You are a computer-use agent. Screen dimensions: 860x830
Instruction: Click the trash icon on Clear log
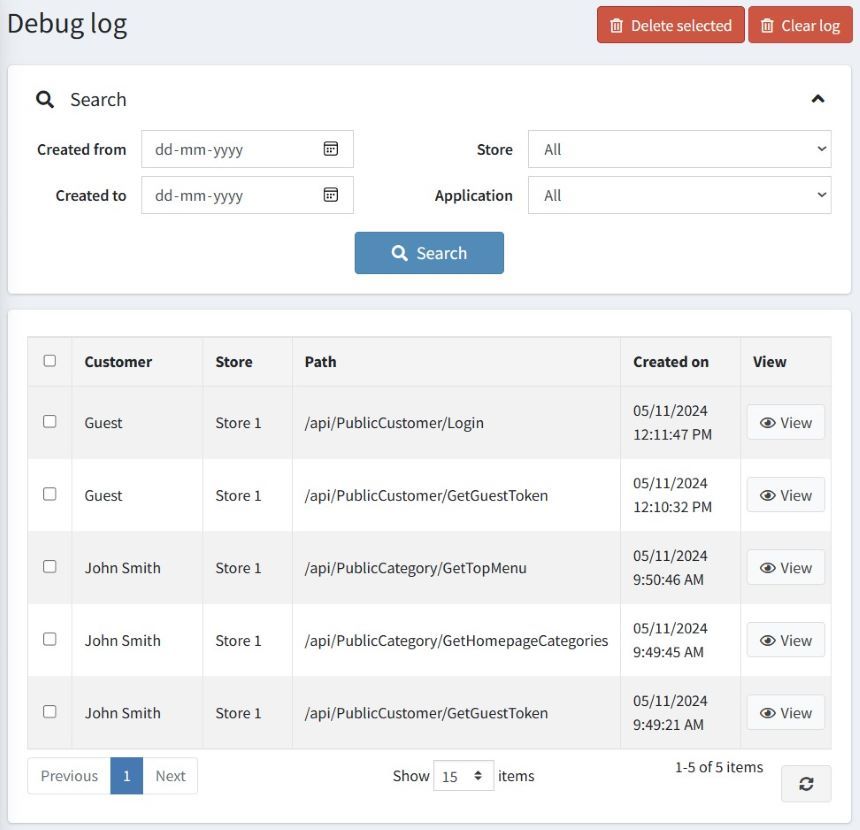(x=766, y=25)
